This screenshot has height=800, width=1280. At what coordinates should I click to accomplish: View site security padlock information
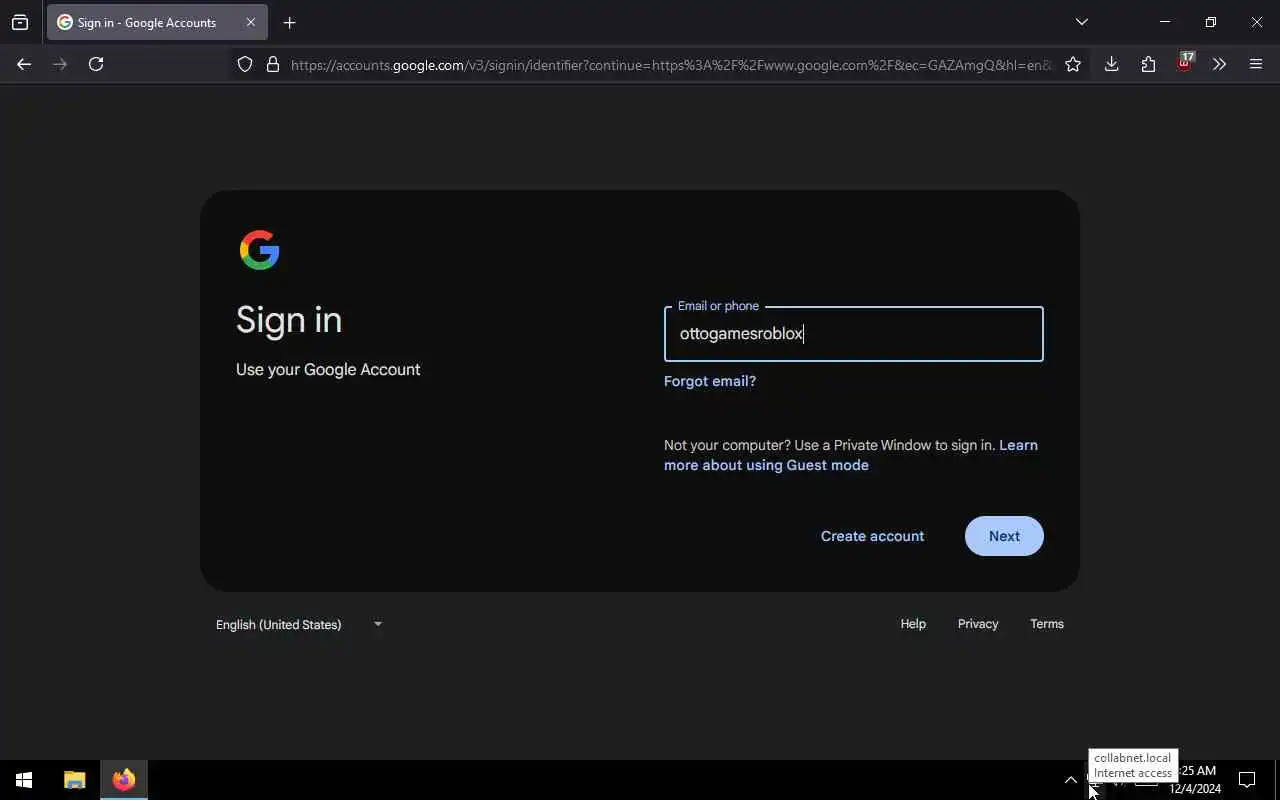click(273, 64)
